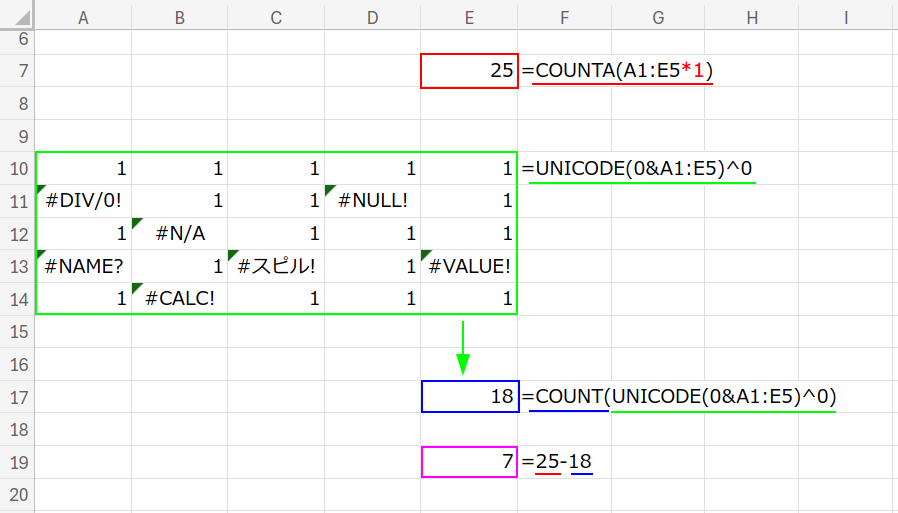
Task: Select row 10 header
Action: [x=18, y=168]
